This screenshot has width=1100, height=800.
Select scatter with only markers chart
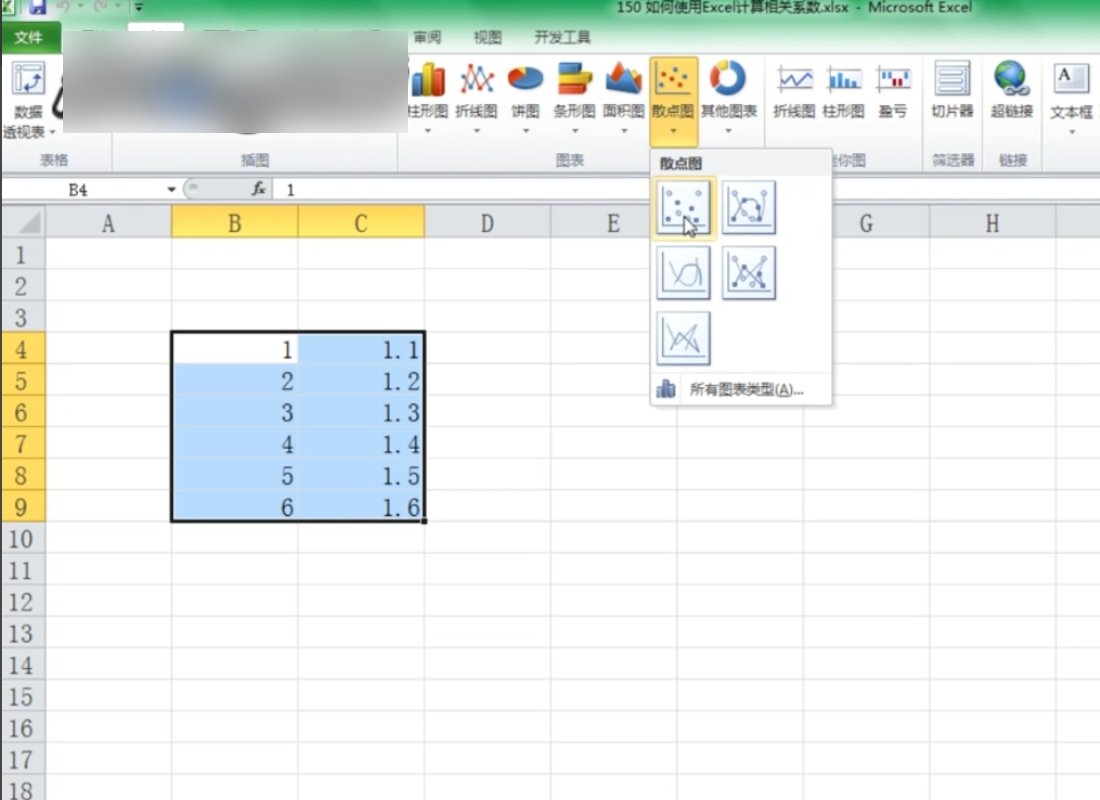click(x=685, y=208)
